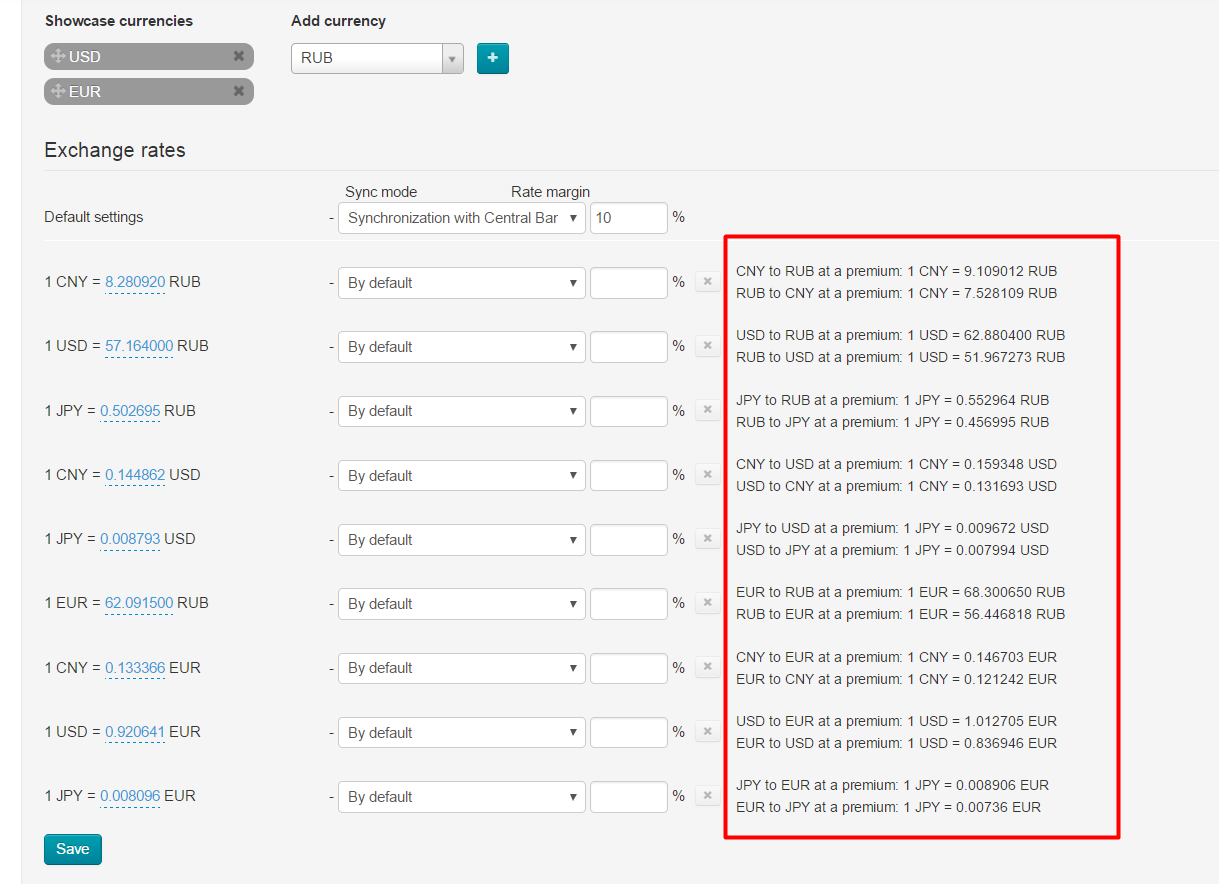This screenshot has height=884, width=1219.
Task: Edit the 62.091500 EUR to RUB rate
Action: tap(139, 604)
